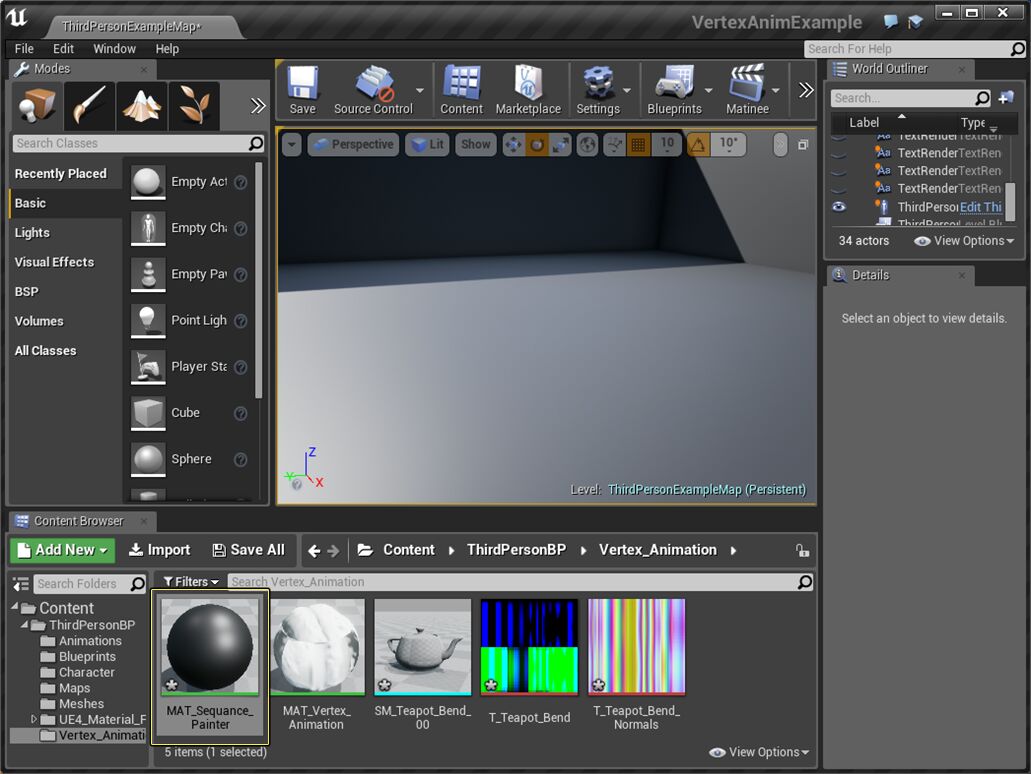Screen dimensions: 1031x774
Task: Open the Marketplace from the toolbar
Action: [528, 89]
